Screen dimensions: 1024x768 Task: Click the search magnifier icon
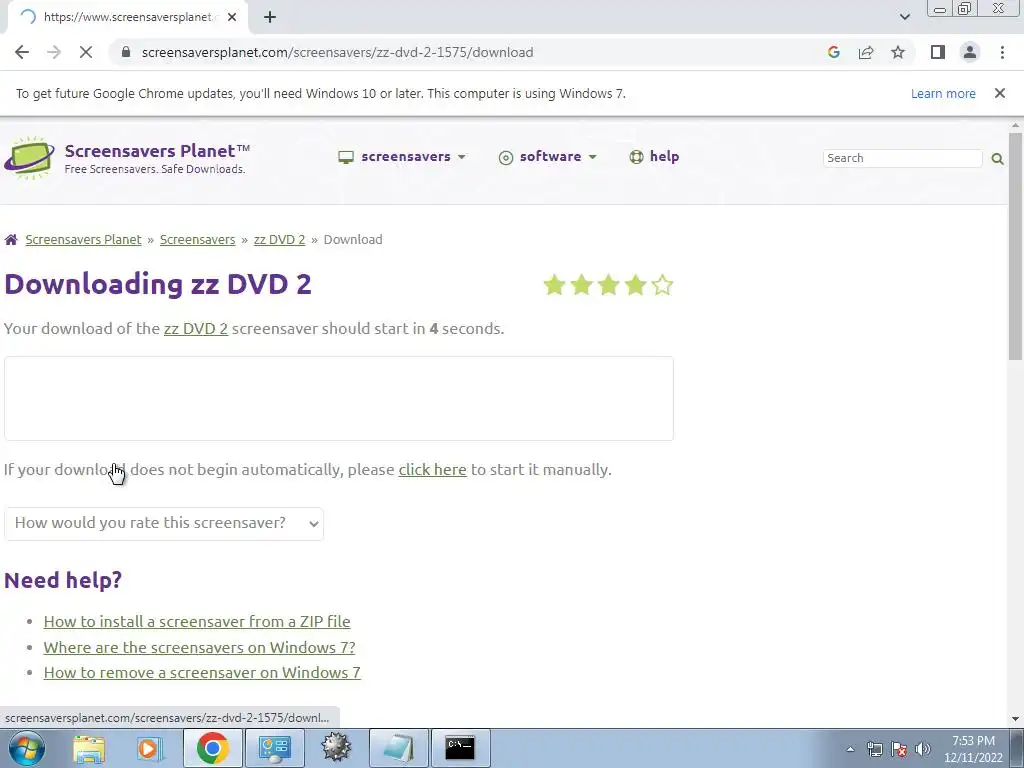click(997, 158)
